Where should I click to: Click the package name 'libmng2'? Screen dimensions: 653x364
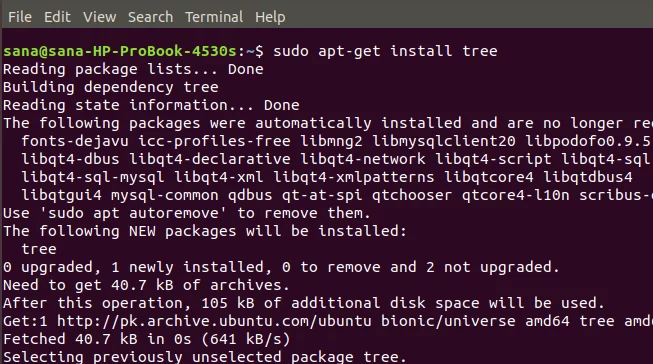pos(331,141)
